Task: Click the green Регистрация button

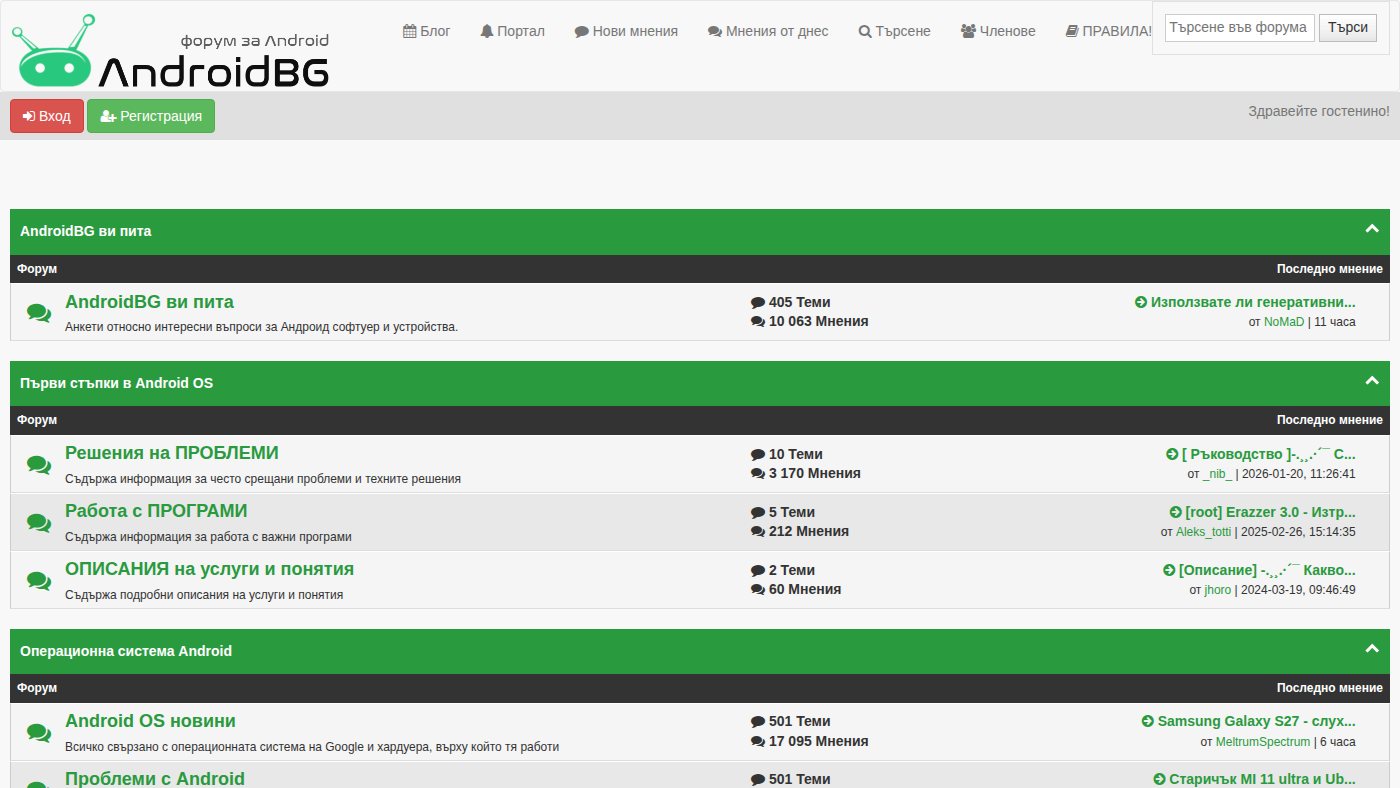Action: click(151, 116)
